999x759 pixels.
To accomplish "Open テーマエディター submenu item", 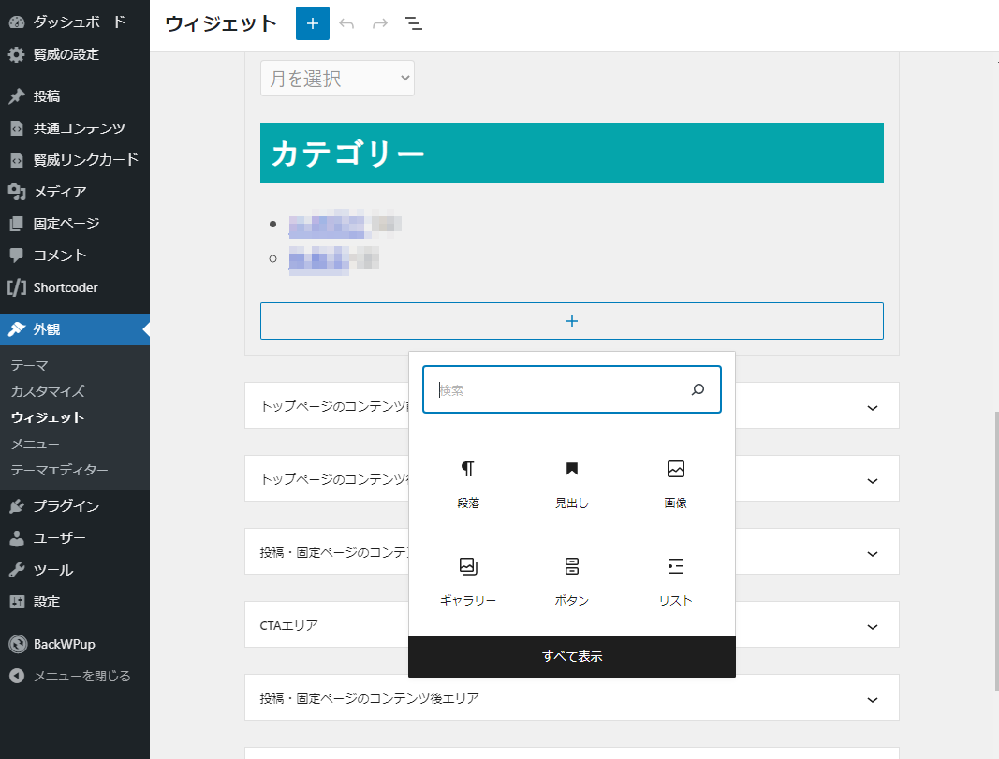I will (59, 470).
